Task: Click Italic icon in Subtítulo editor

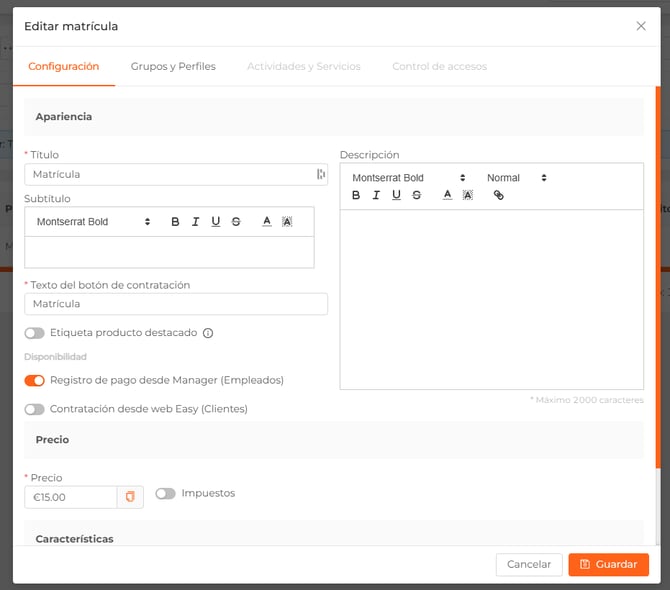Action: (195, 222)
